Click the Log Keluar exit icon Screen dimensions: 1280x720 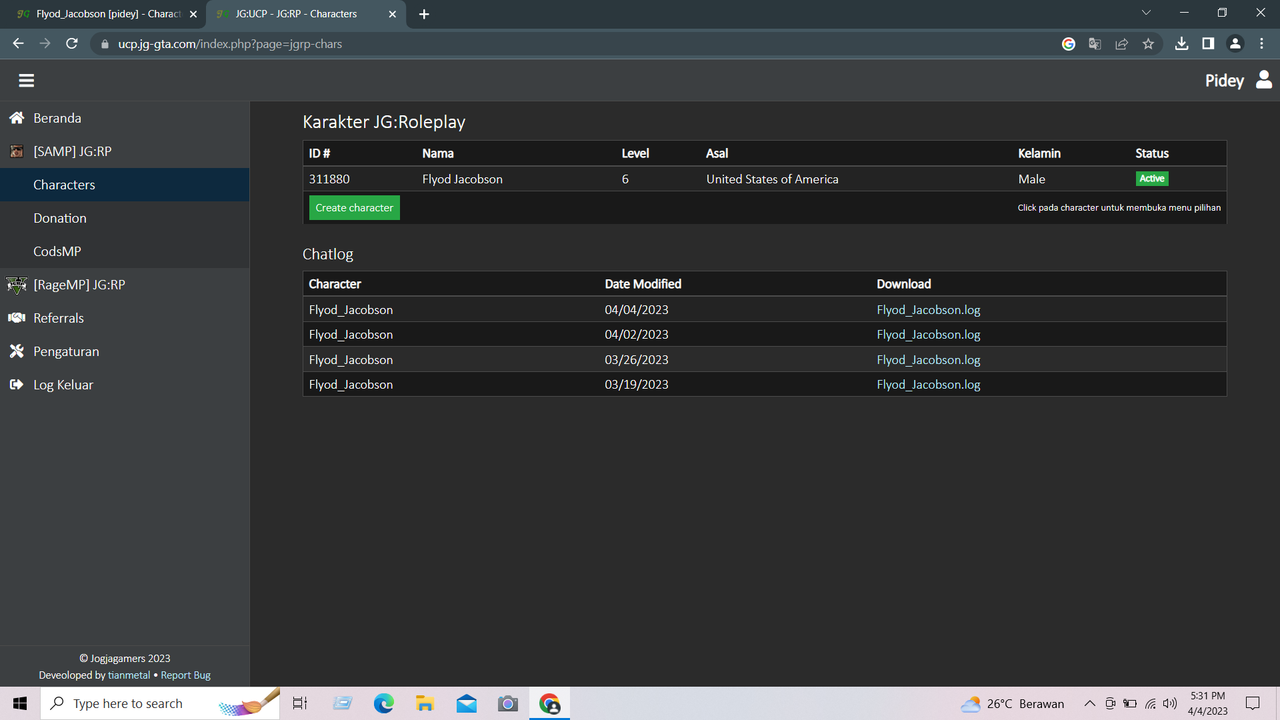tap(16, 385)
